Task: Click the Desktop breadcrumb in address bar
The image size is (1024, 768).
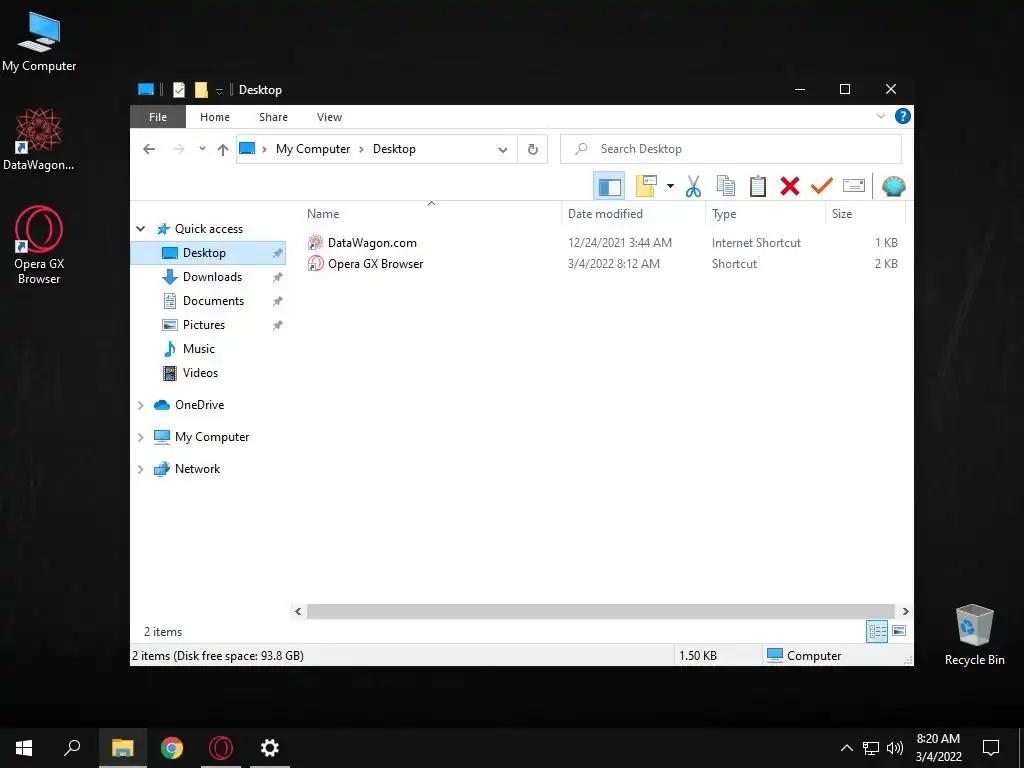Action: tap(394, 149)
